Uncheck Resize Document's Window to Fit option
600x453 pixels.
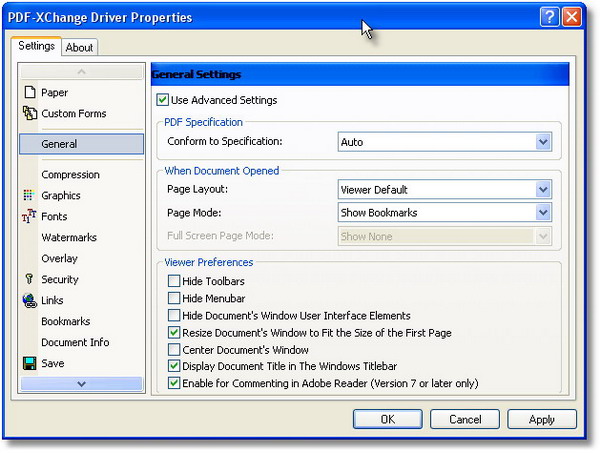(x=174, y=333)
